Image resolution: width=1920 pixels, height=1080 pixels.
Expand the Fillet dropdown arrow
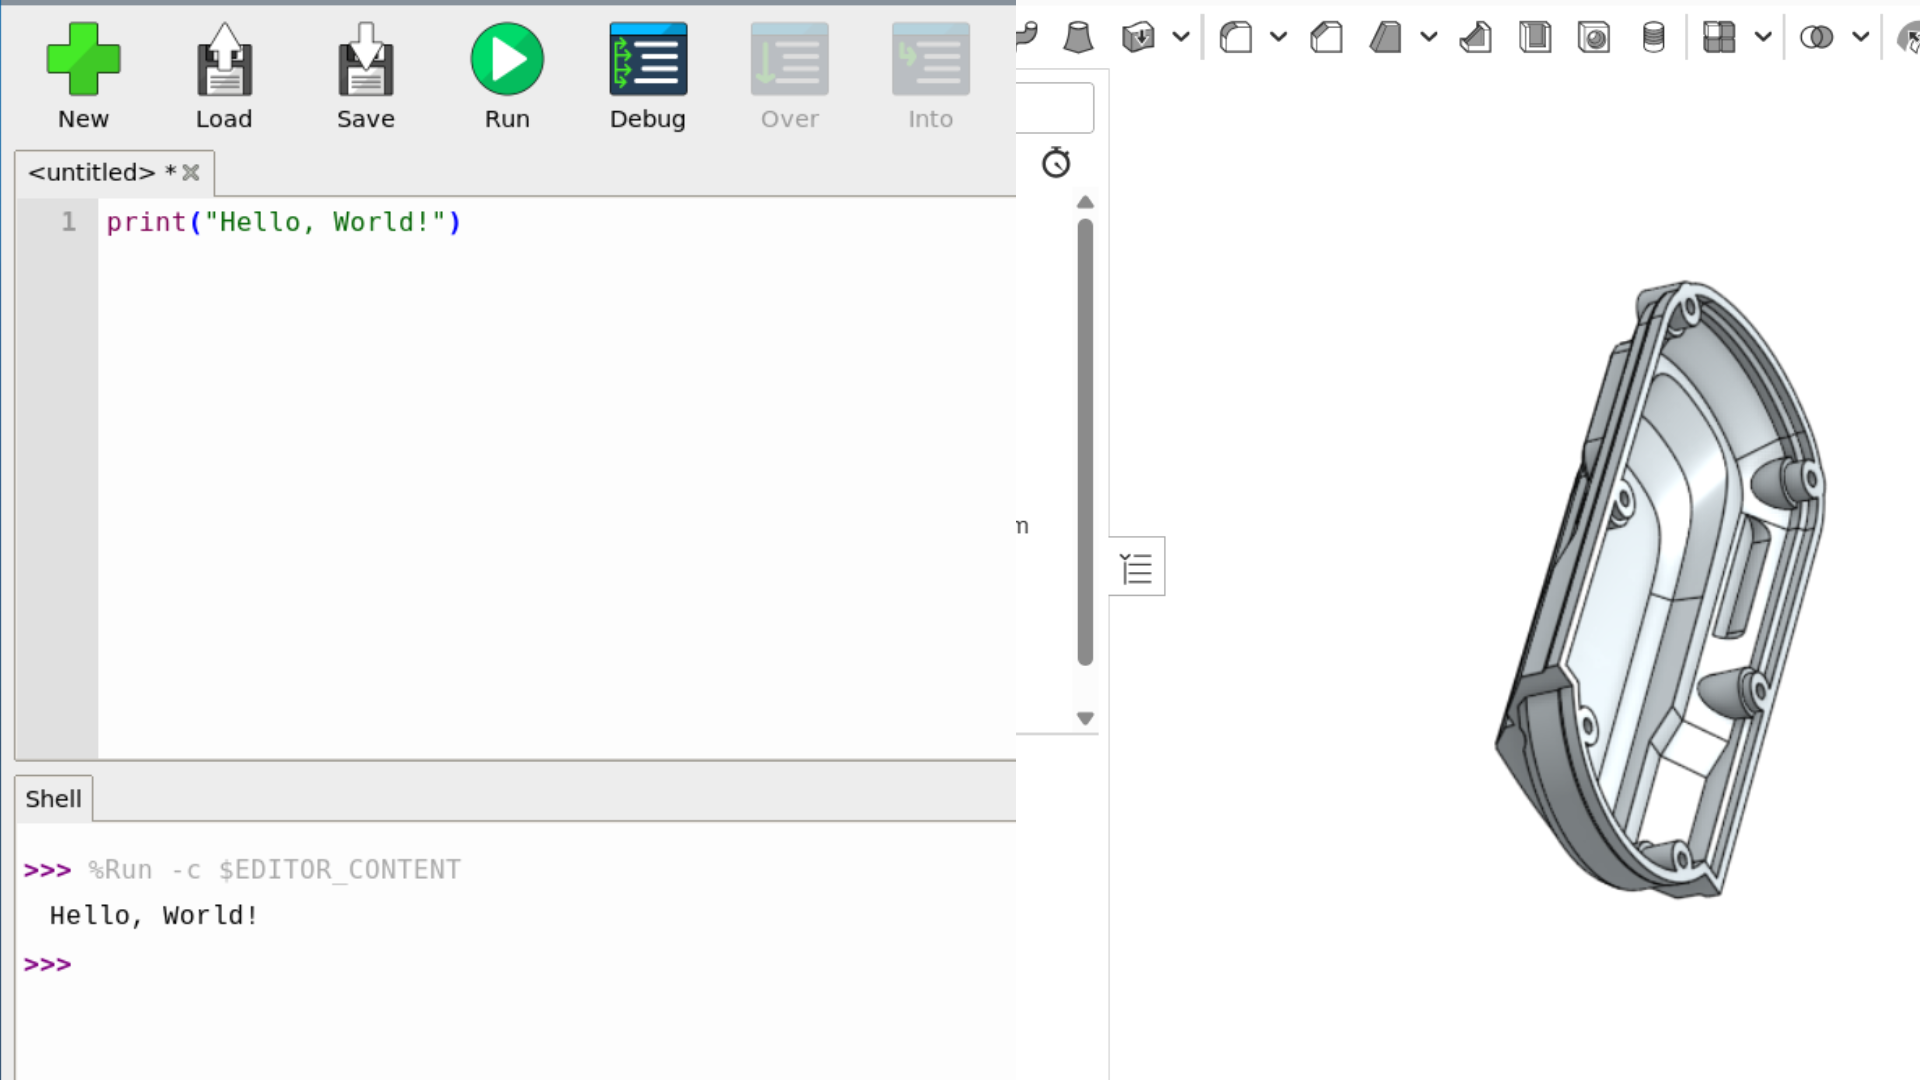point(1278,38)
